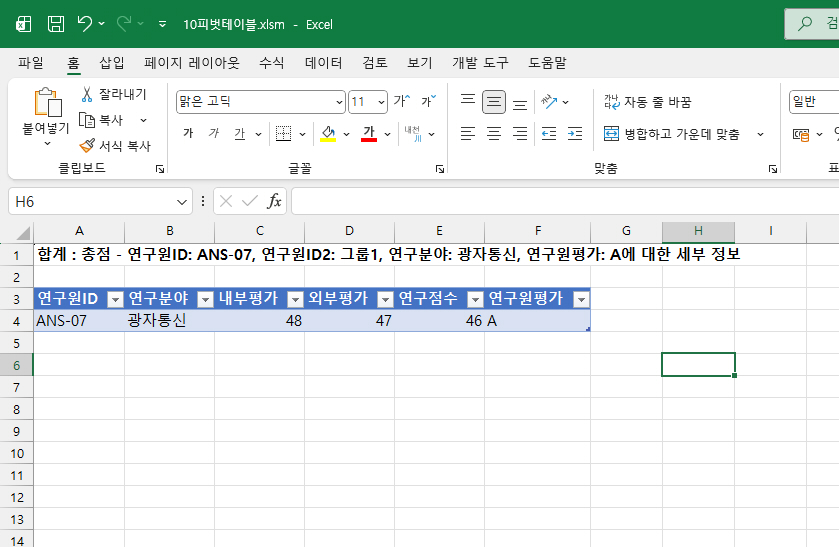Click the Cut (잘라내기) scissors icon
The image size is (839, 547).
pyautogui.click(x=87, y=94)
